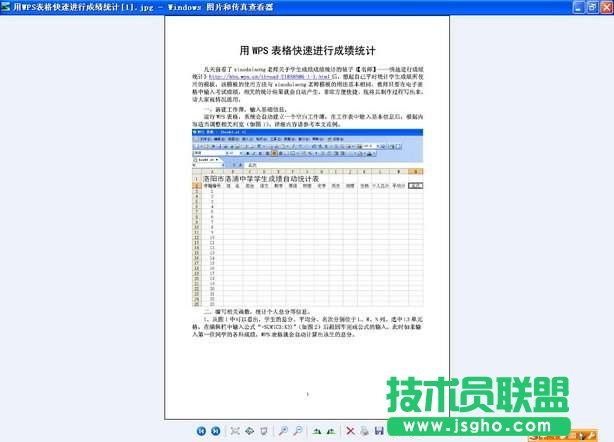Save a copy using the floppy disk icon
This screenshot has width=614, height=442.
(x=379, y=431)
